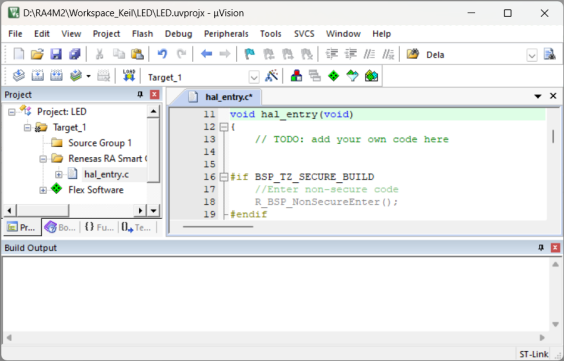Create a new file with the New icon
This screenshot has height=361, width=564.
tap(19, 54)
